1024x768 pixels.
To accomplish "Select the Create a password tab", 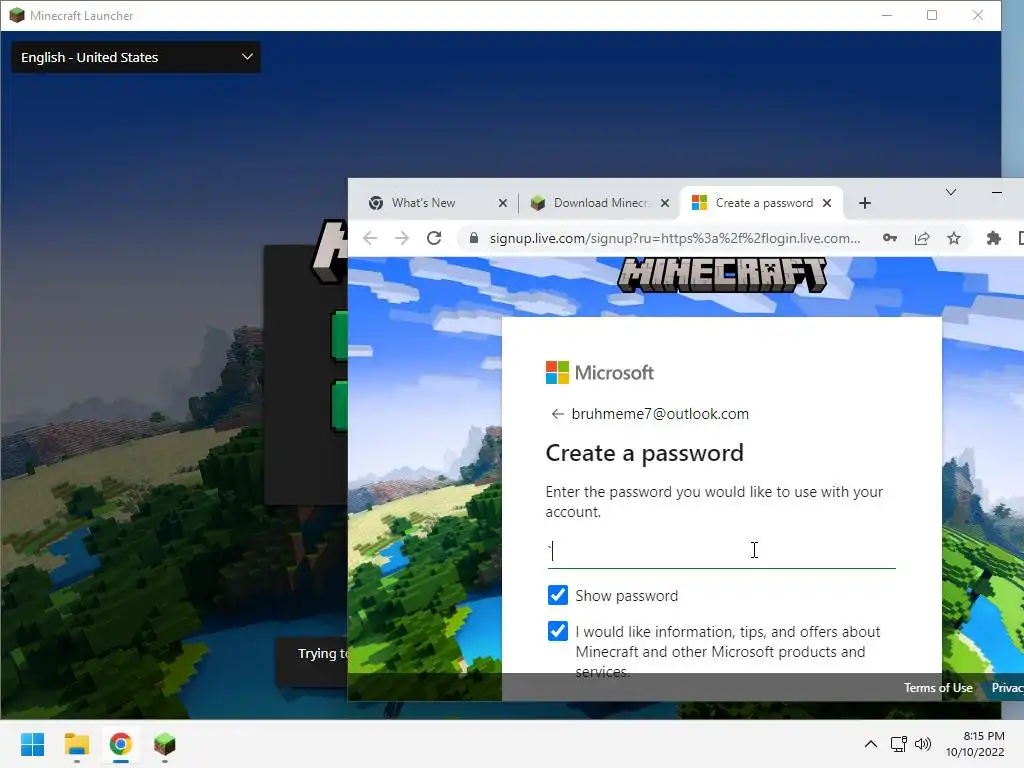I will pyautogui.click(x=761, y=203).
